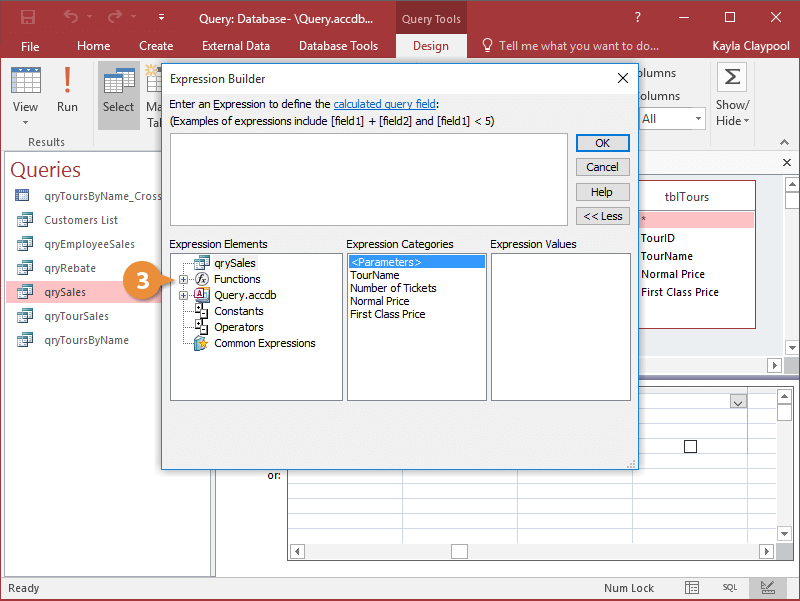This screenshot has width=800, height=601.
Task: Click the Totals sigma icon in Show/Hide
Action: 731,76
